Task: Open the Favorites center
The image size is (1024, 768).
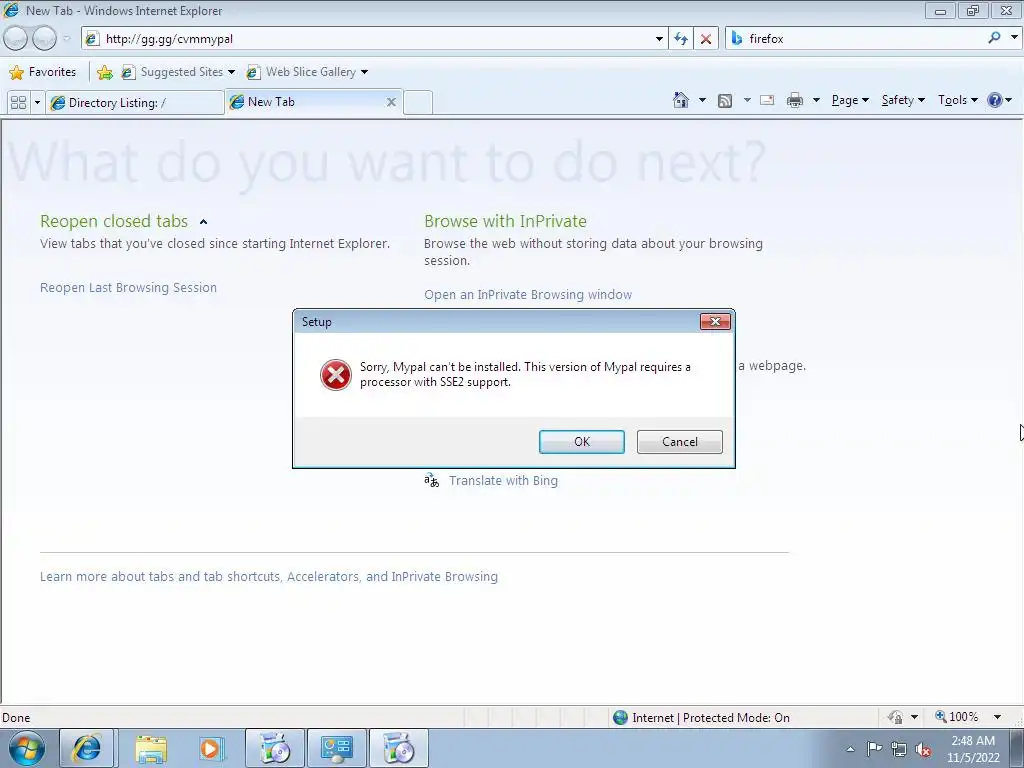Action: click(x=43, y=72)
